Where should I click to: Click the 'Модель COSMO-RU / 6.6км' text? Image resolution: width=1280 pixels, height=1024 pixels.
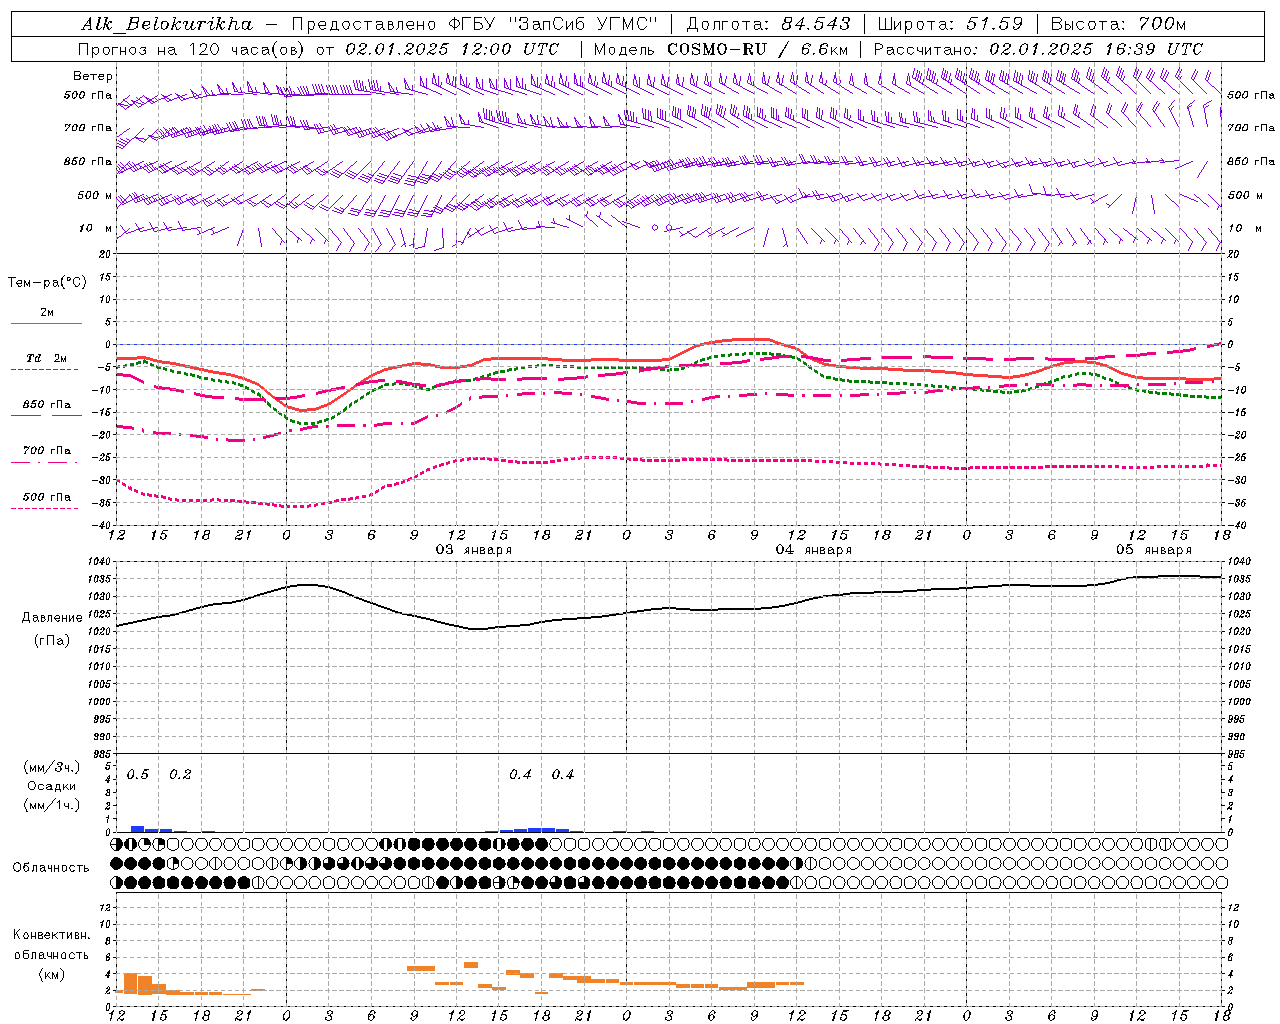coord(721,49)
